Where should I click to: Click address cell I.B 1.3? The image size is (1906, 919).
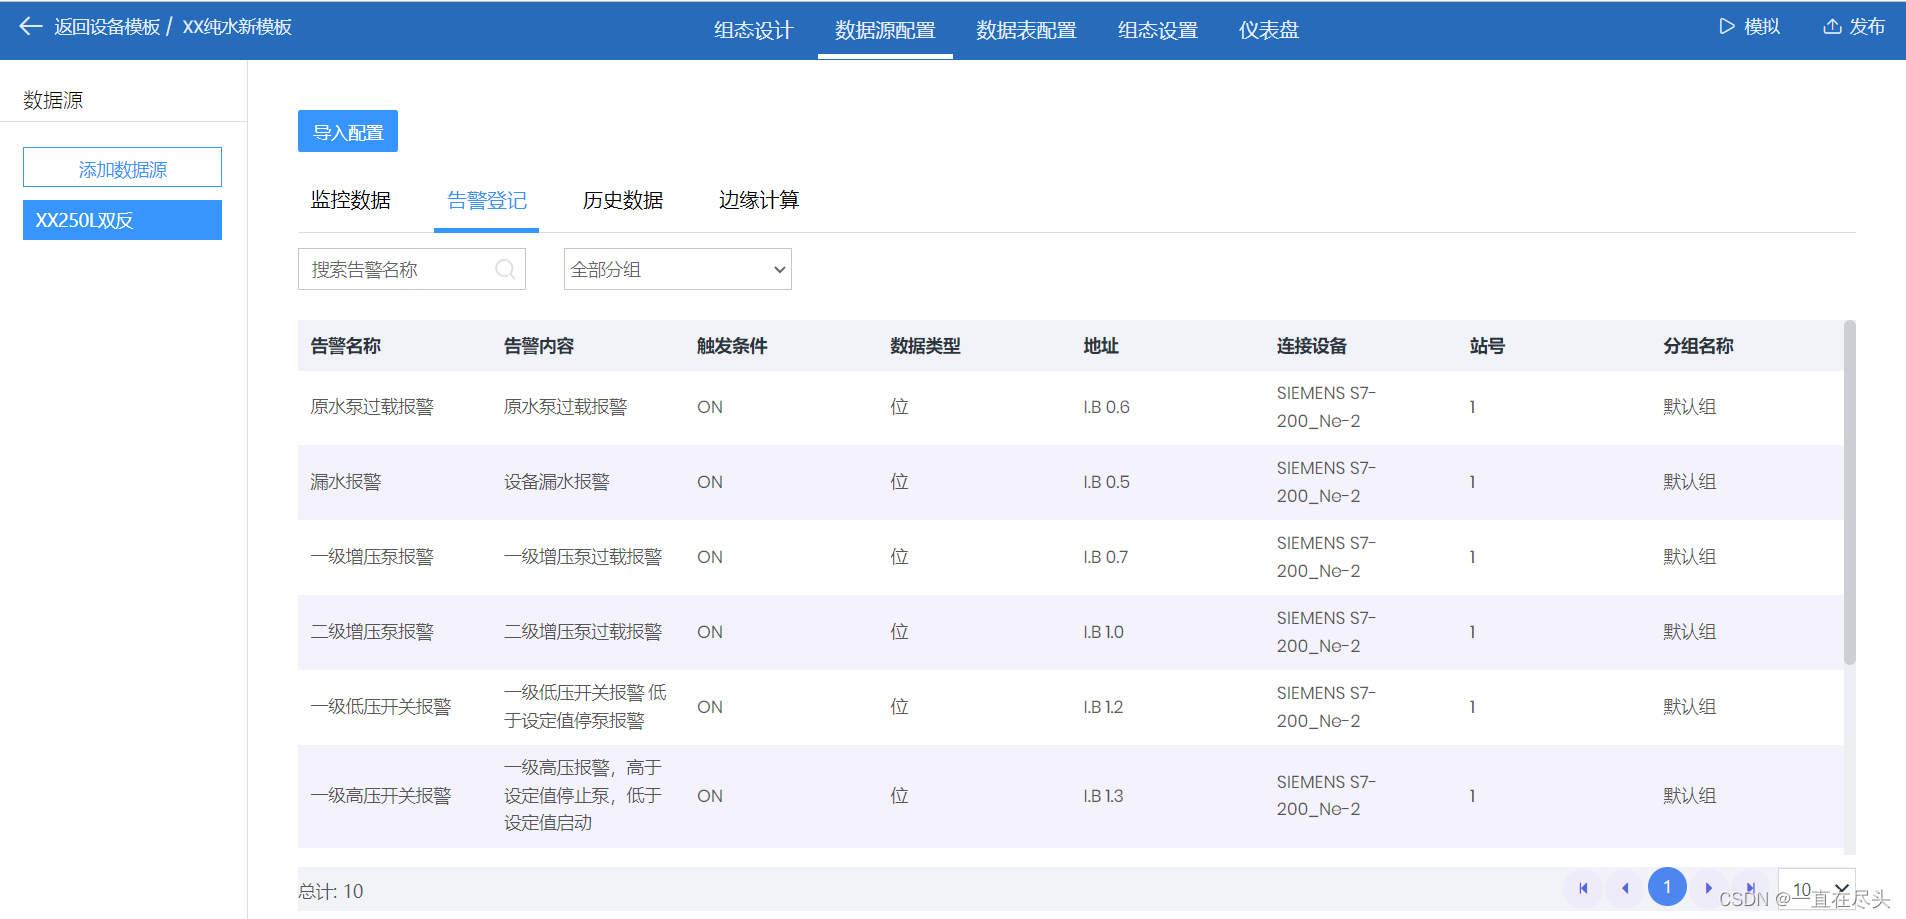tap(1103, 796)
